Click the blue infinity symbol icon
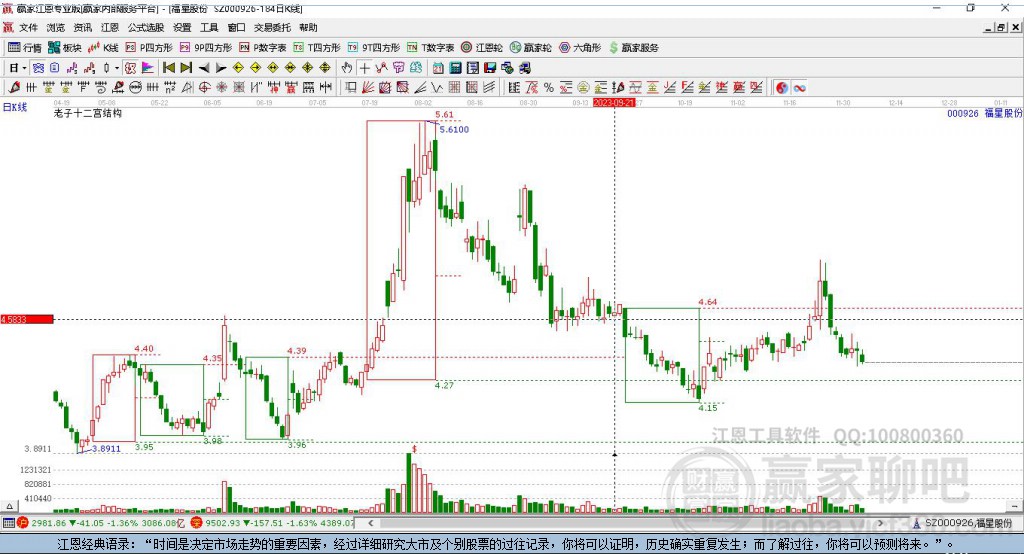The image size is (1024, 554). (799, 88)
